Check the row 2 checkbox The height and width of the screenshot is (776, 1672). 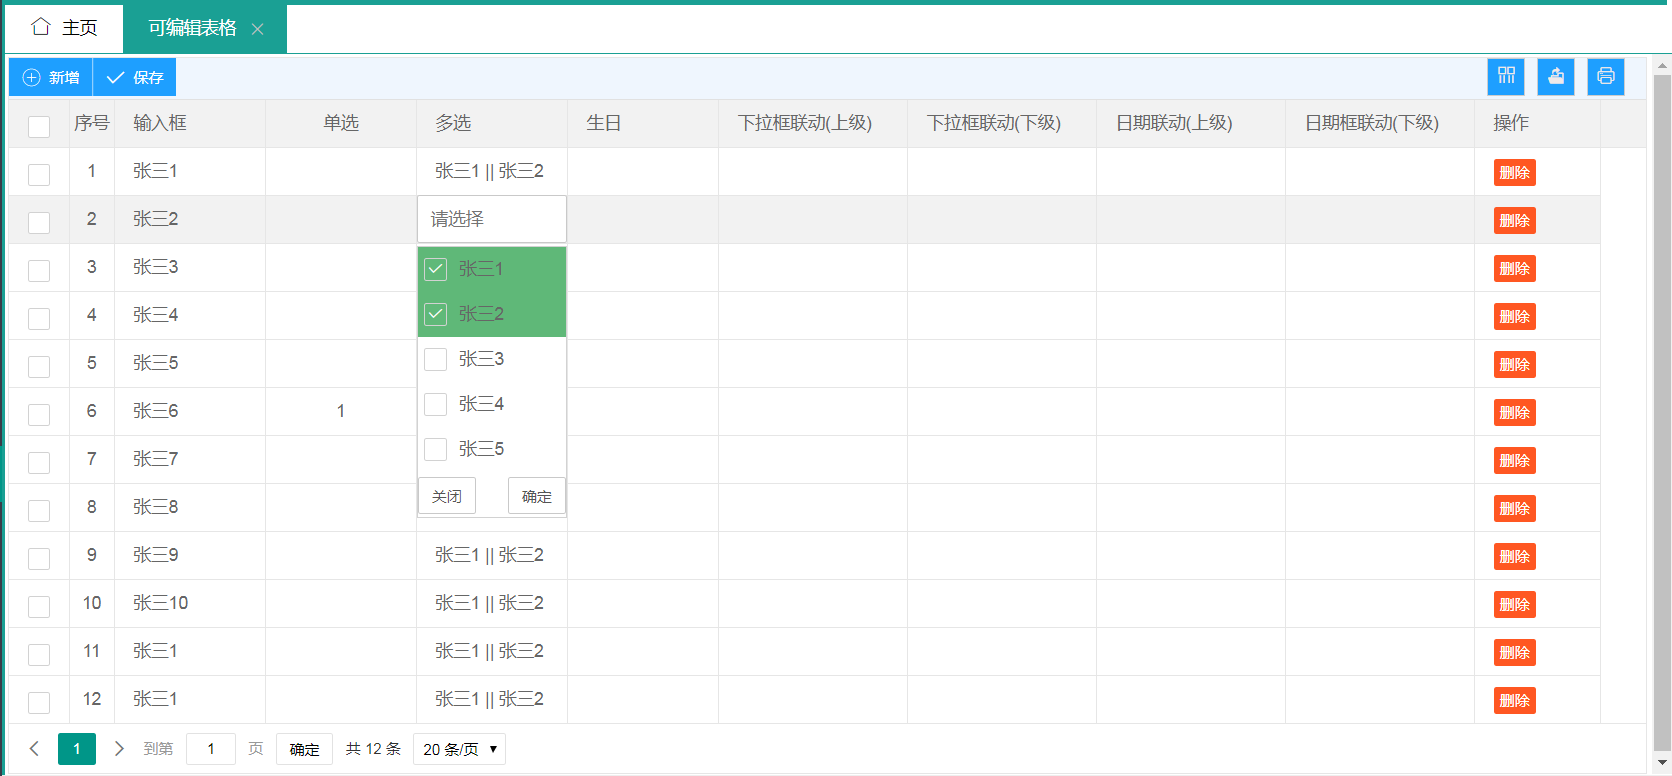pyautogui.click(x=39, y=222)
